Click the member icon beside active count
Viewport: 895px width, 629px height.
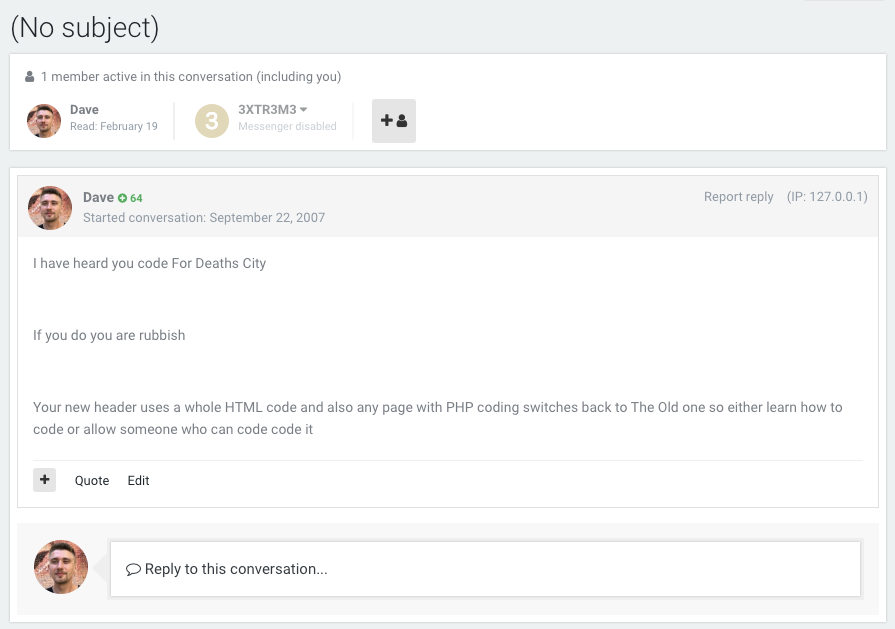(30, 77)
